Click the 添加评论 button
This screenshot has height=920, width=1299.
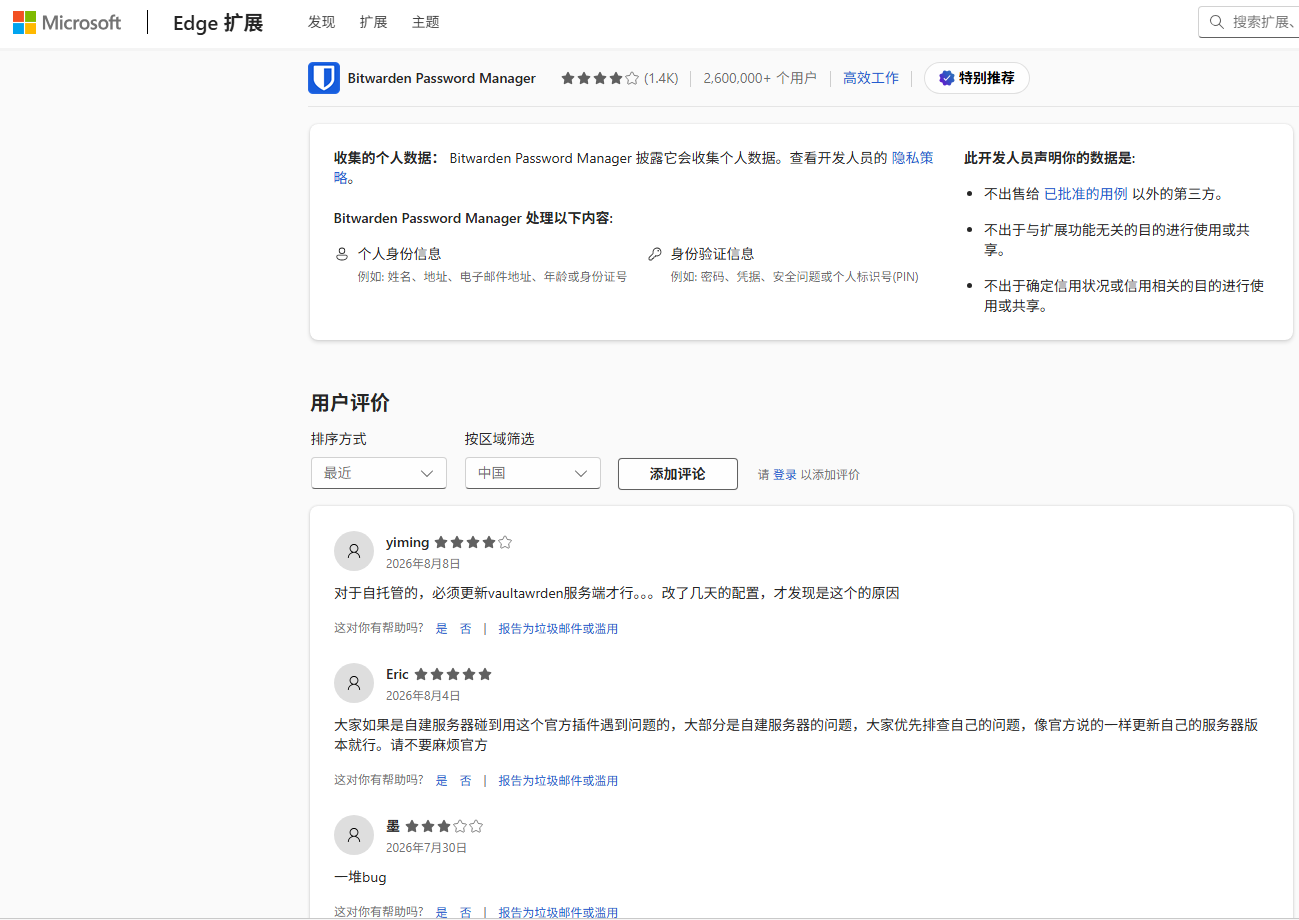[678, 474]
